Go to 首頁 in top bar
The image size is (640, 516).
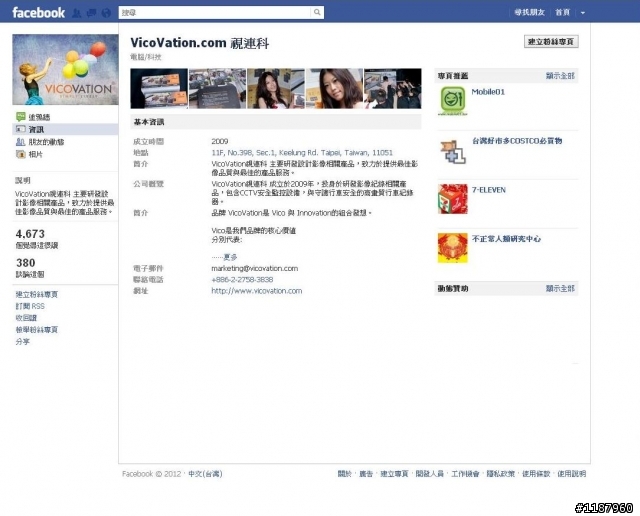click(562, 13)
